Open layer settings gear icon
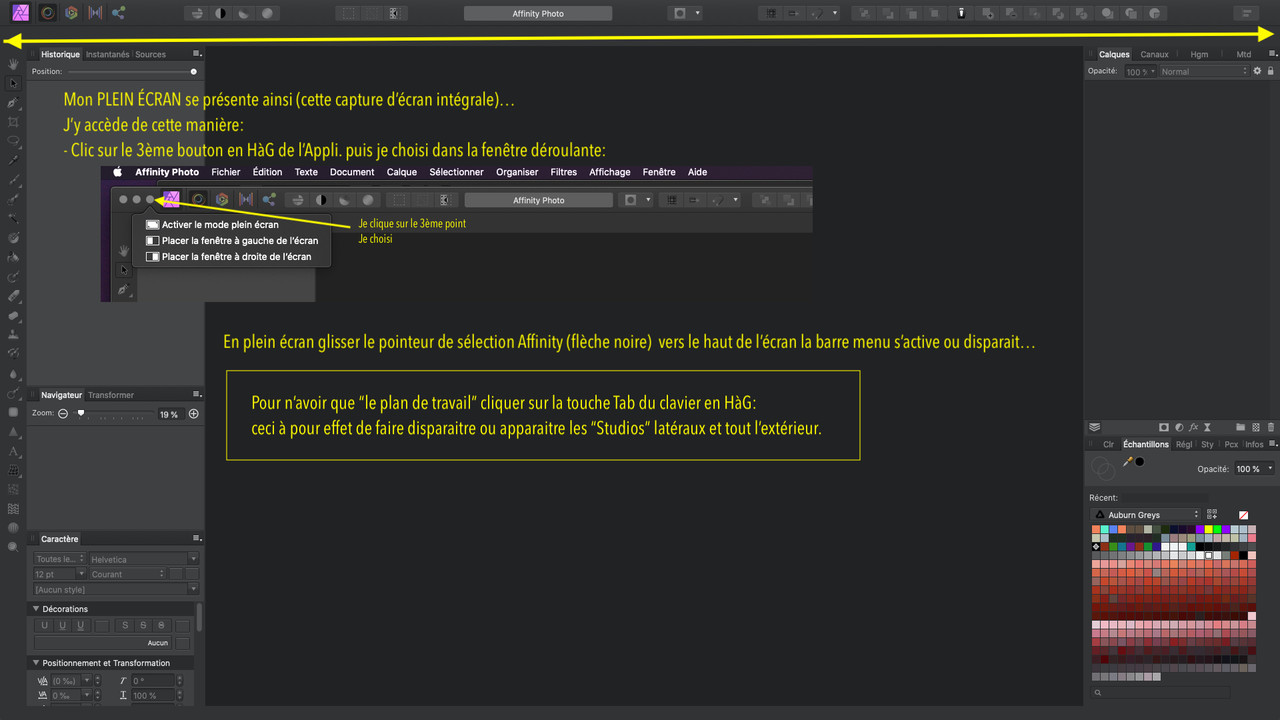The height and width of the screenshot is (720, 1280). pos(1257,71)
